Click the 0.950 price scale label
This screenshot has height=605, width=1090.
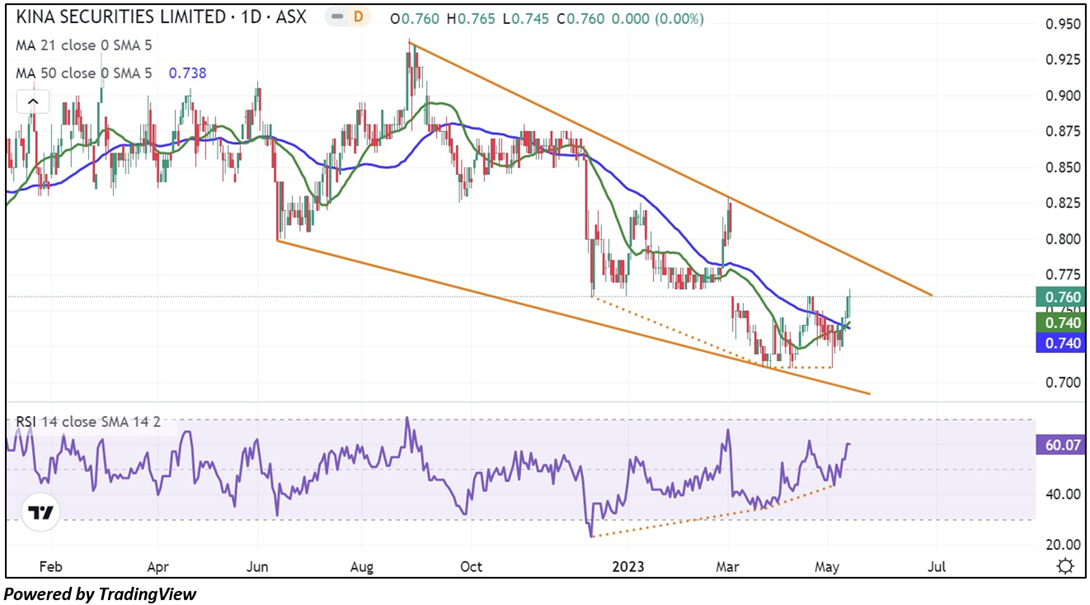coord(1063,24)
